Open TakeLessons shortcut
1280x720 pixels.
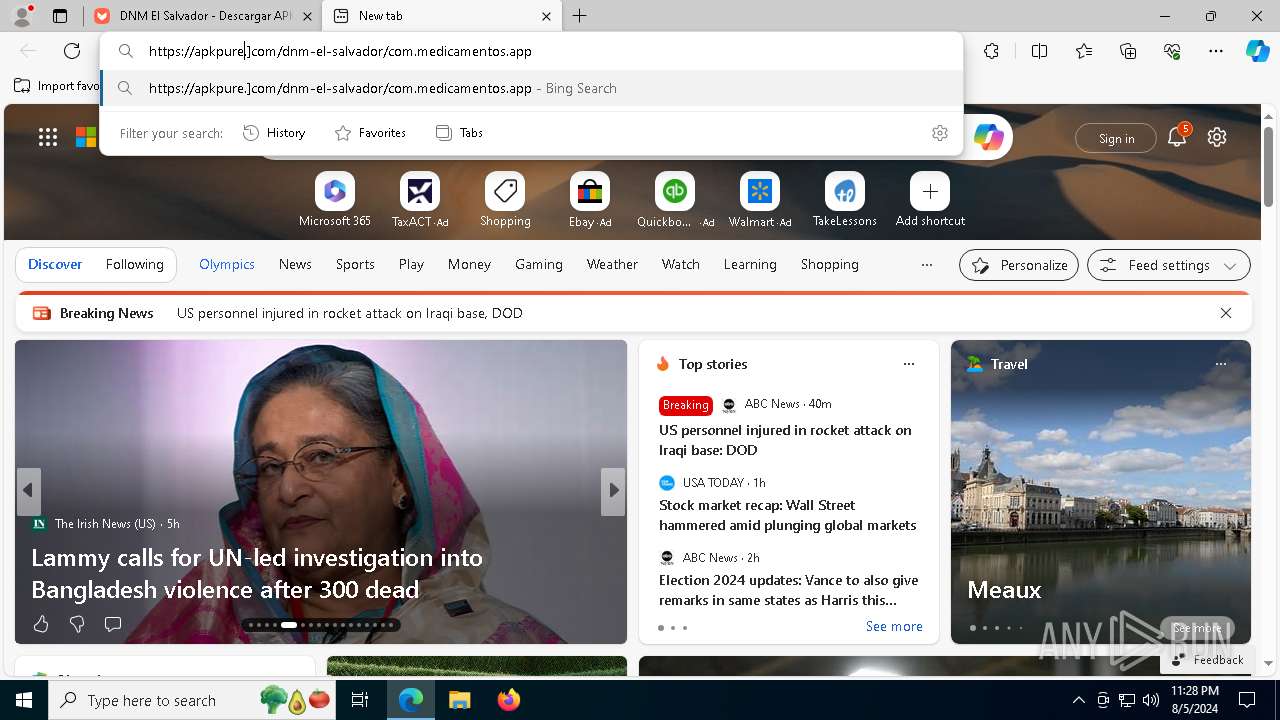(x=845, y=200)
